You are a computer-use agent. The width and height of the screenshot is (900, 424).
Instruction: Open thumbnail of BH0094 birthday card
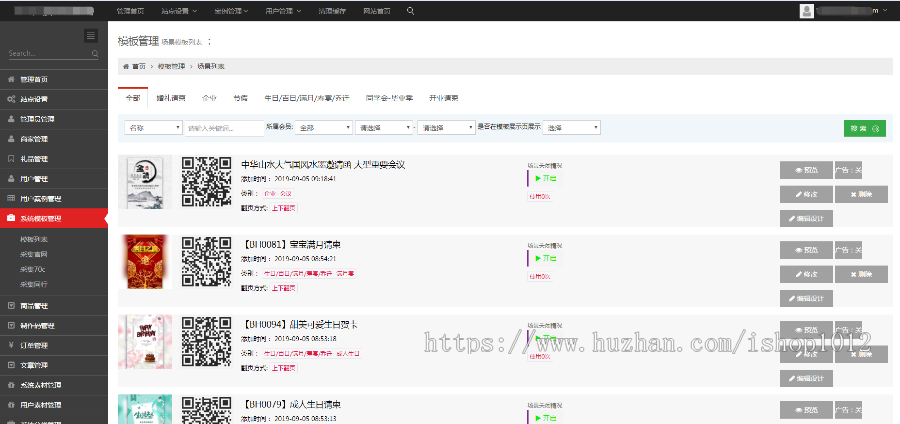145,341
